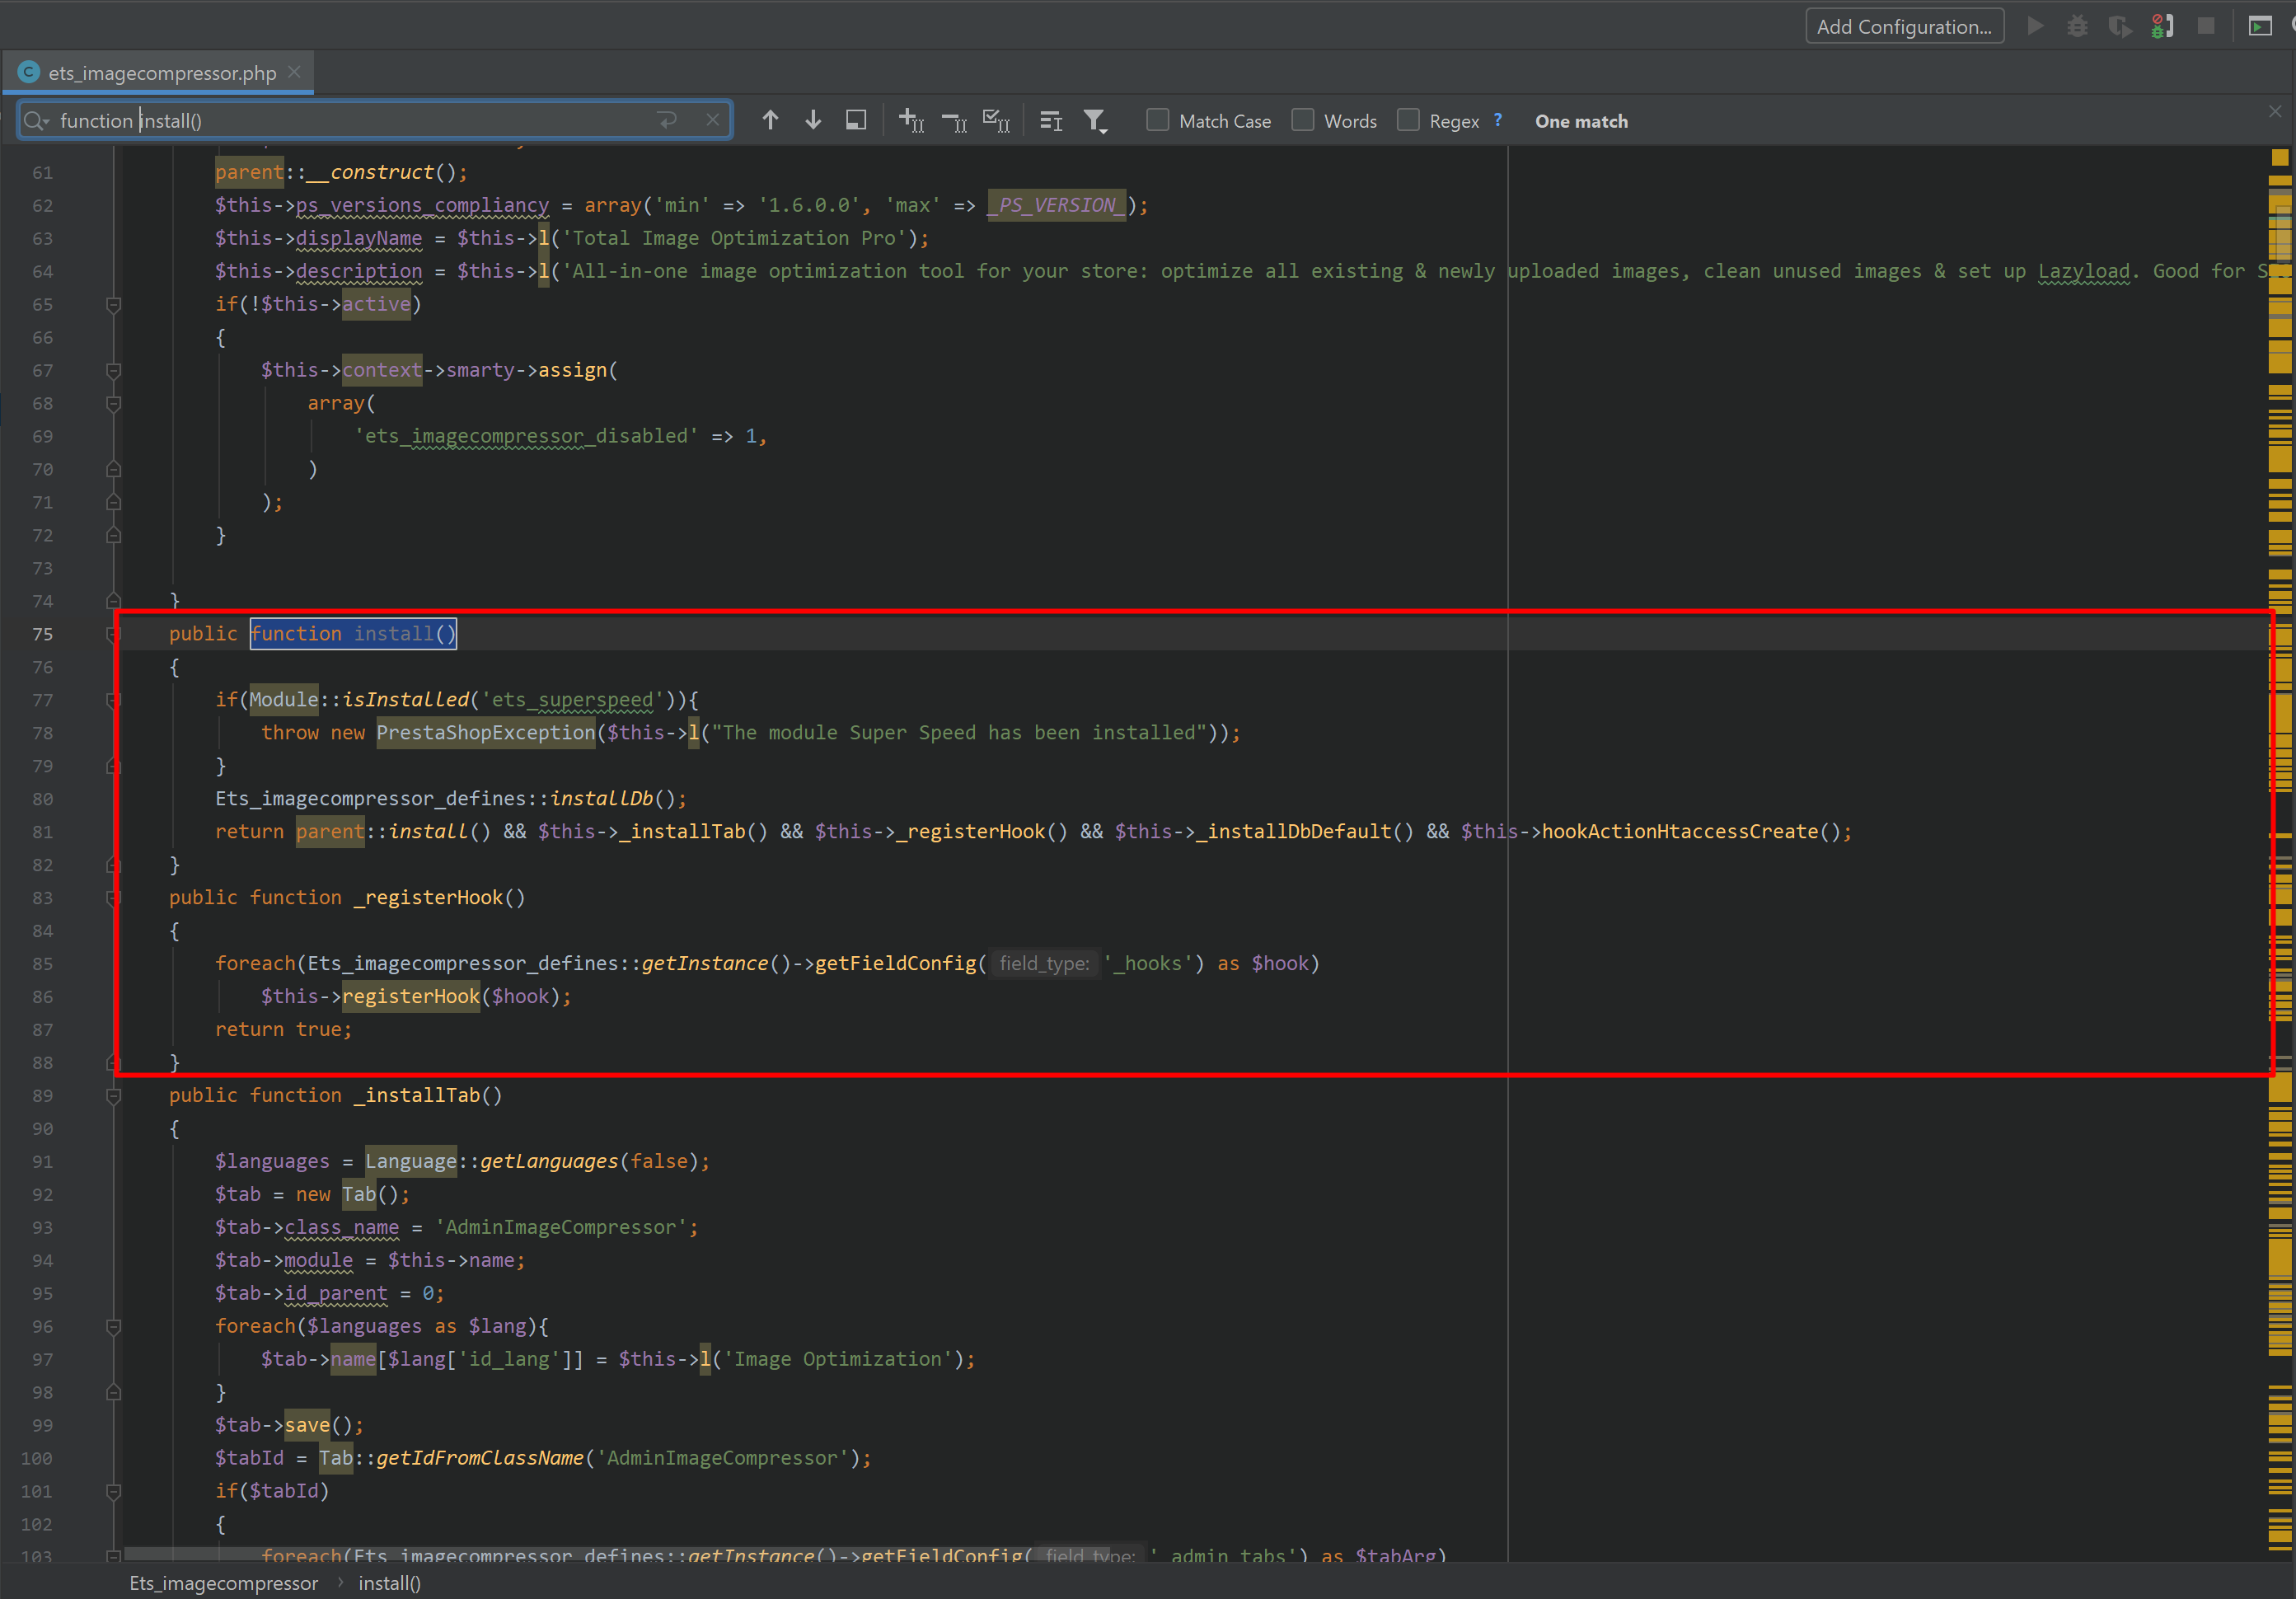Collapse the array at line 68

click(x=114, y=403)
